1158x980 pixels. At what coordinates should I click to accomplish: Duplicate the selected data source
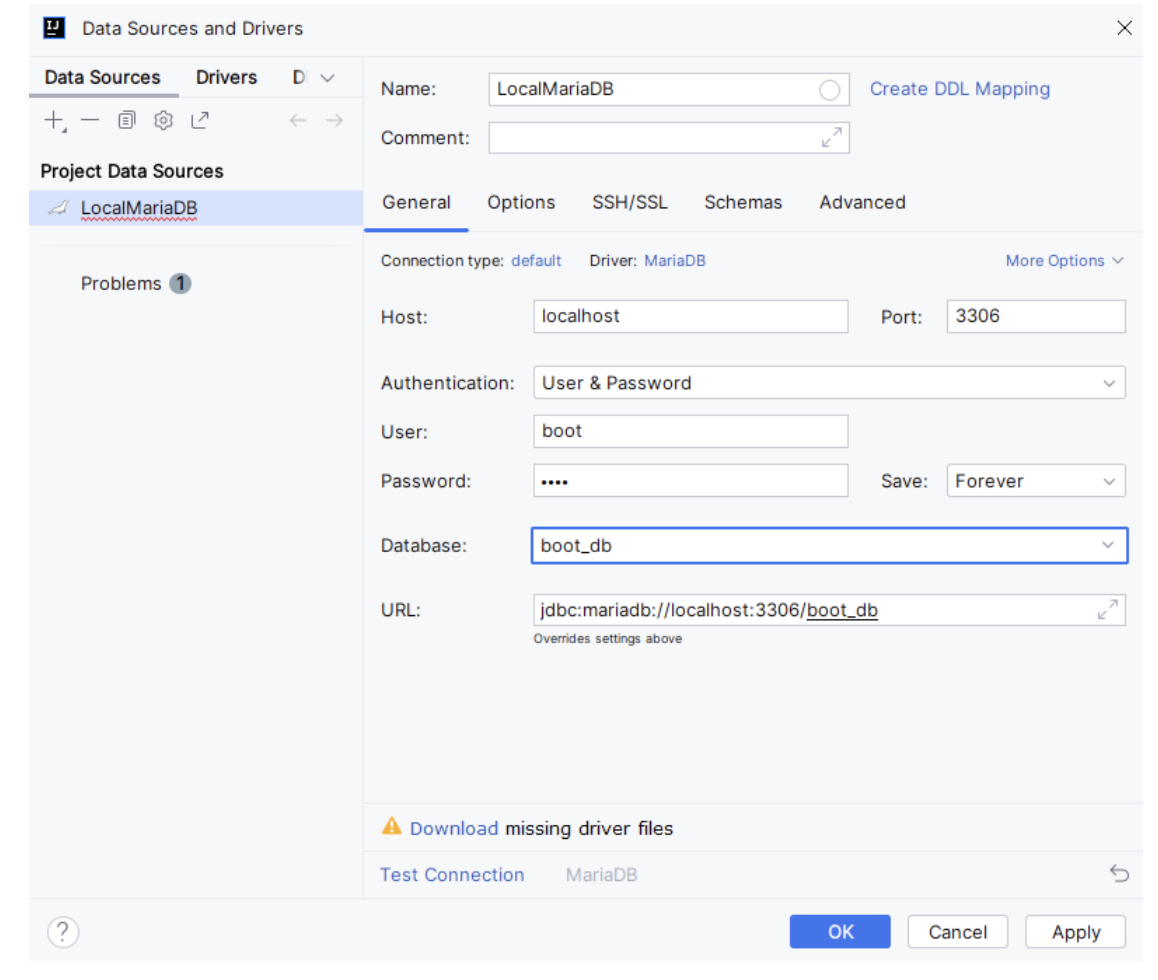(127, 120)
